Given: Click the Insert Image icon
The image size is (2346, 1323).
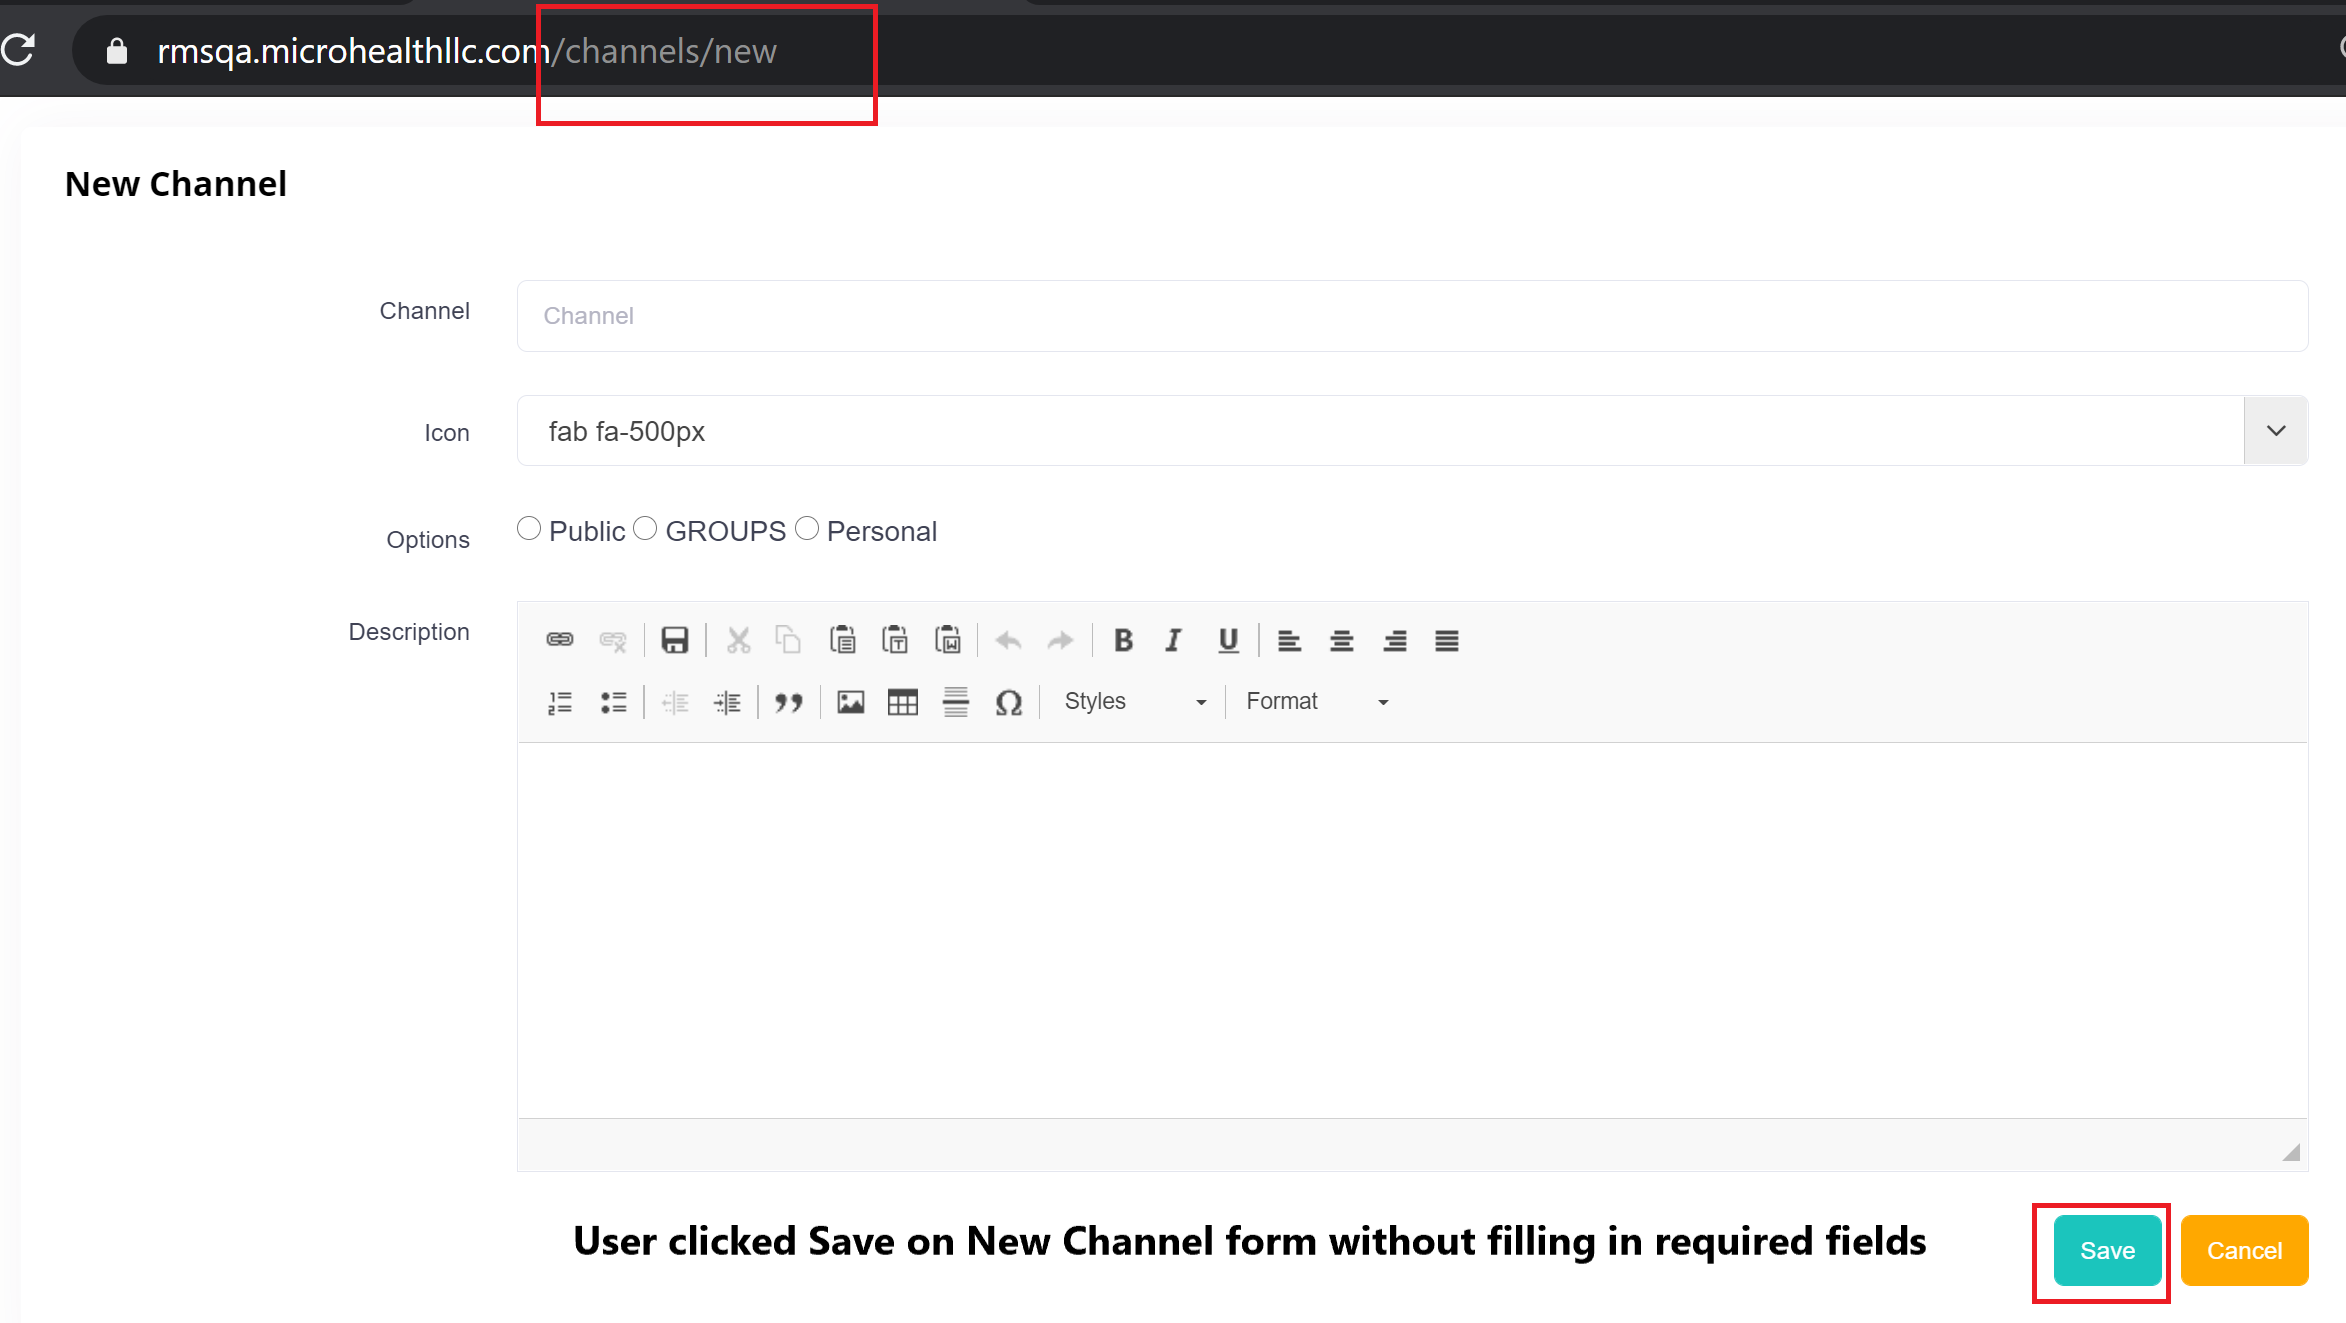Looking at the screenshot, I should tap(851, 701).
